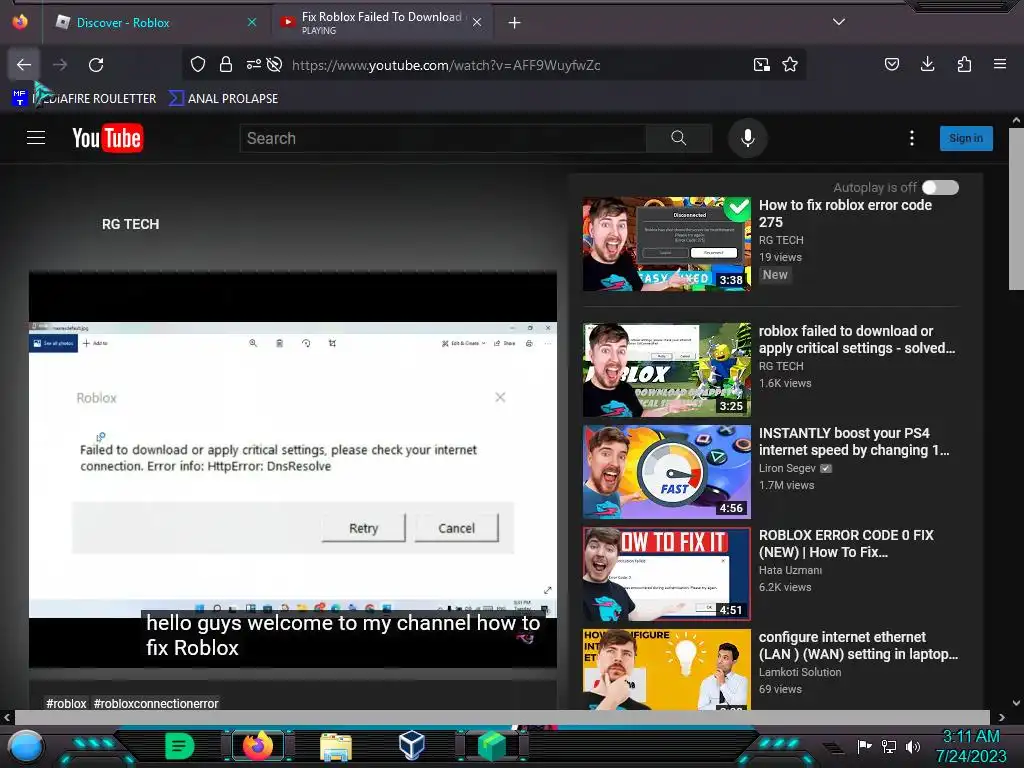Click the Sign in button

pos(966,138)
